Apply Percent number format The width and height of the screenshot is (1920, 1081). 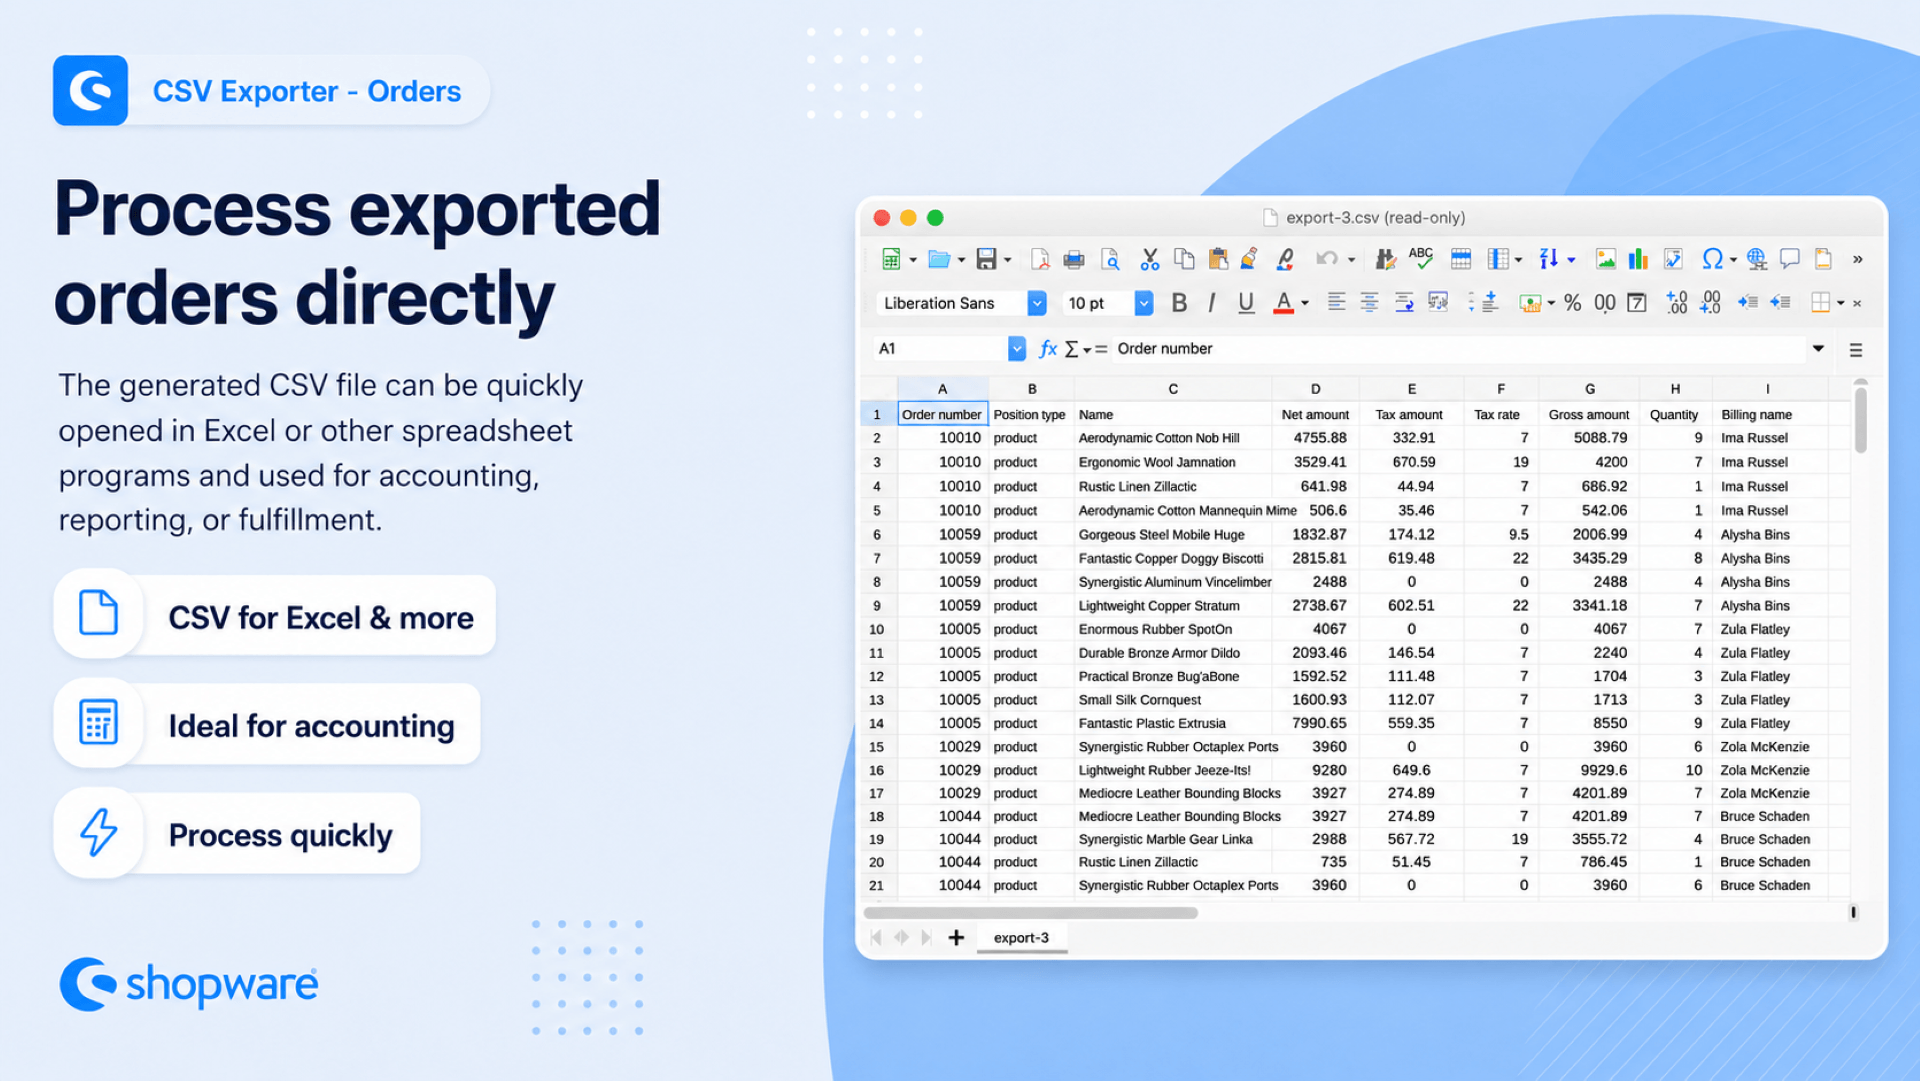pos(1573,303)
